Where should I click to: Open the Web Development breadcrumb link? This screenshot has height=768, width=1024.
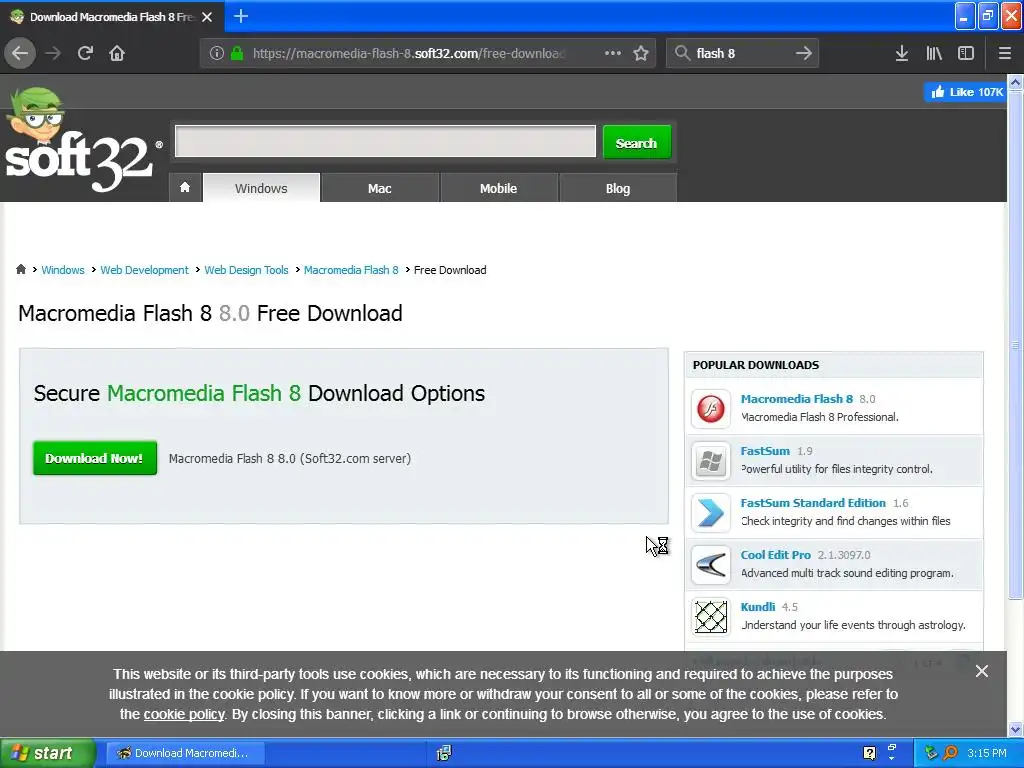[144, 270]
